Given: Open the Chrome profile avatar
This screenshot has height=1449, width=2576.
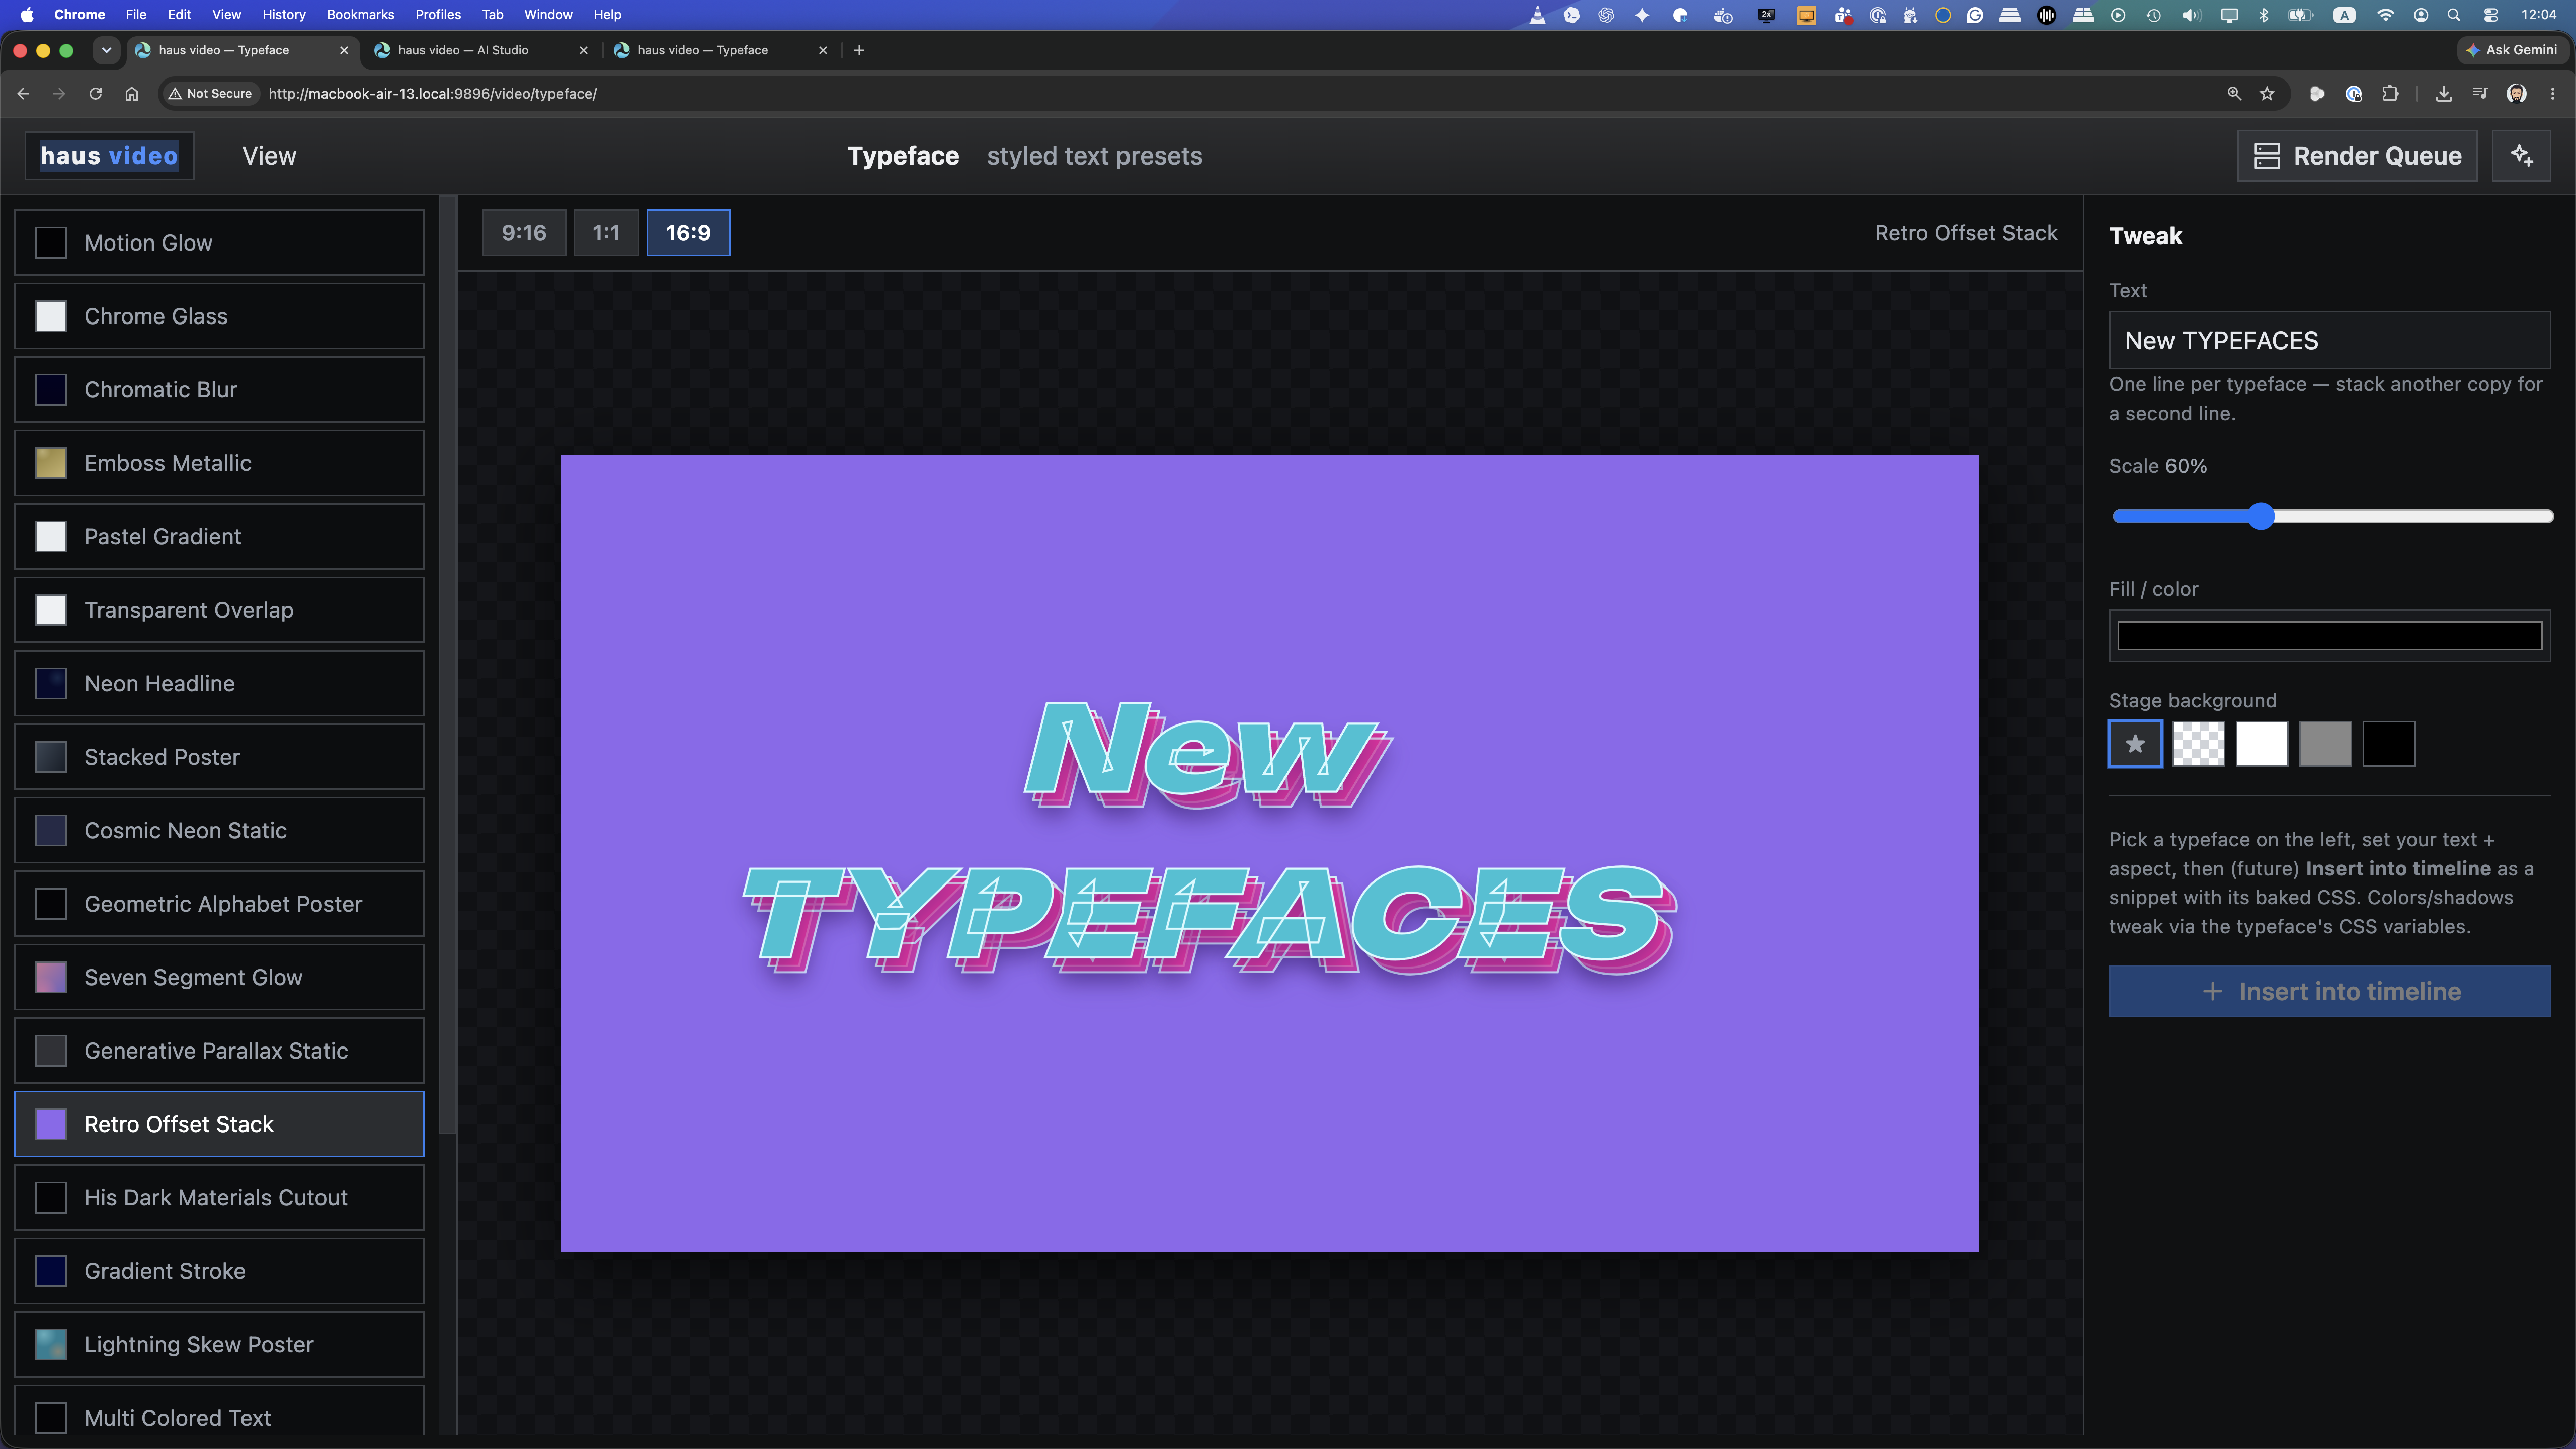Looking at the screenshot, I should coord(2517,94).
